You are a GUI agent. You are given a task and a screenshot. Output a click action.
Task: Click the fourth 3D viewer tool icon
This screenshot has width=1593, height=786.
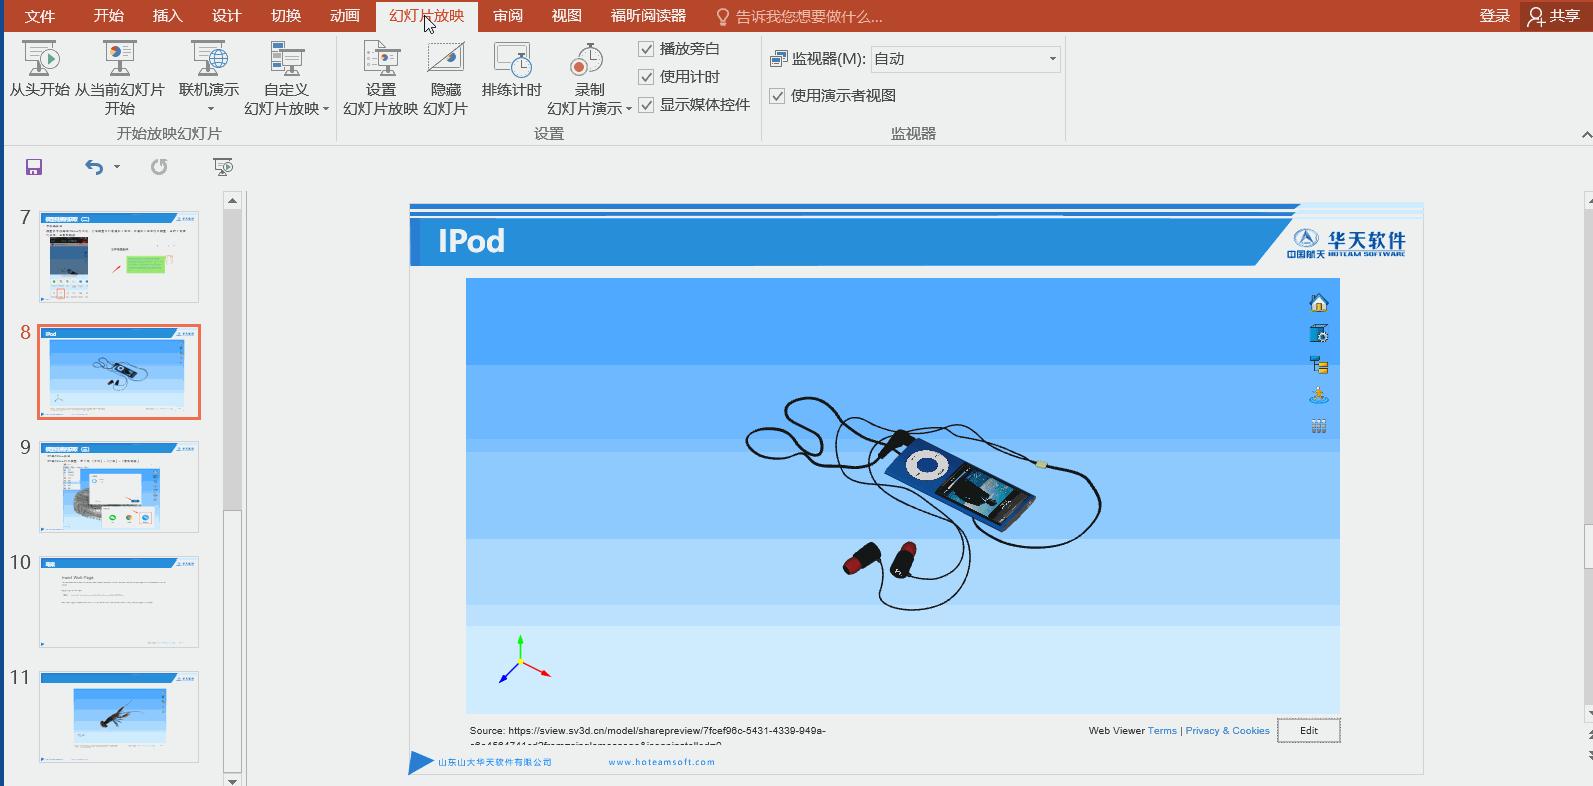tap(1318, 395)
